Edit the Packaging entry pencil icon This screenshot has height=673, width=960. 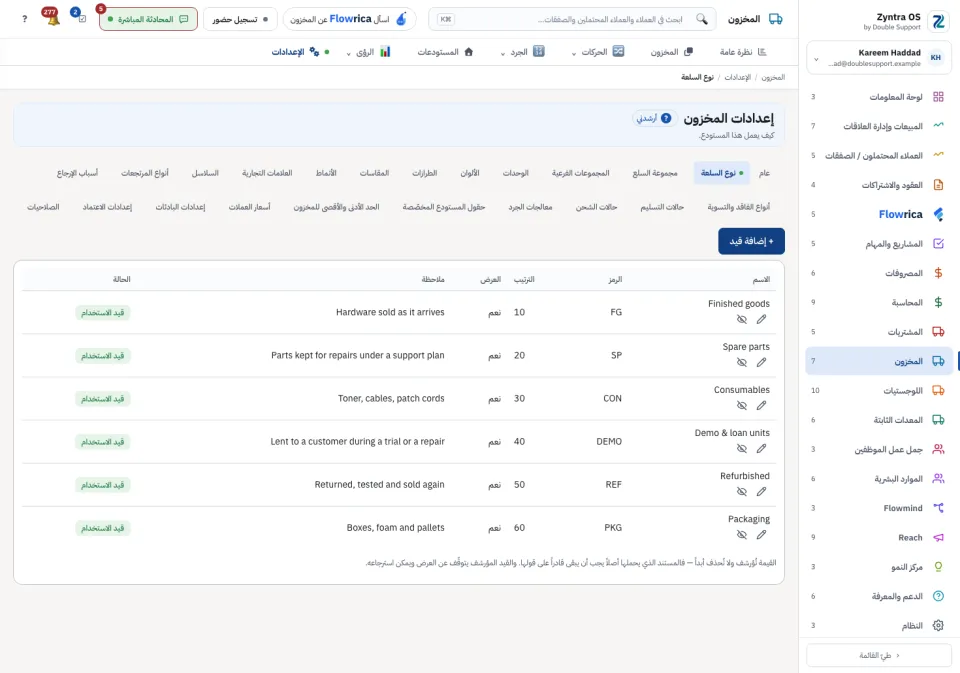(x=761, y=535)
